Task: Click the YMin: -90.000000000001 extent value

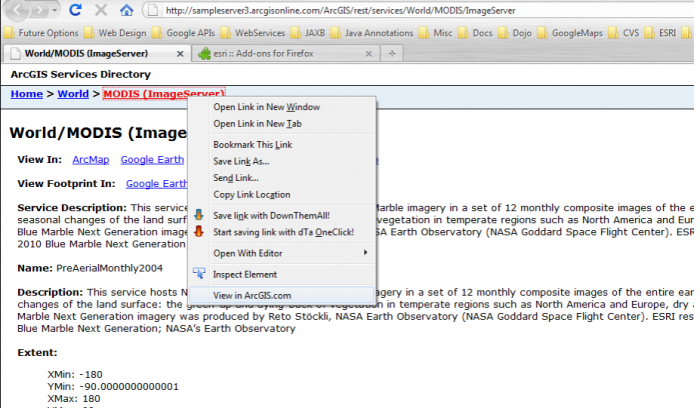Action: pyautogui.click(x=113, y=387)
